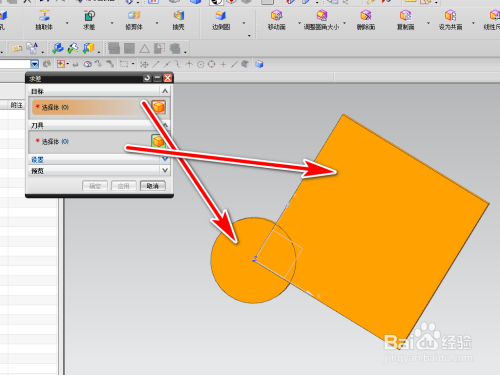Viewport: 500px width, 375px height.
Task: Open the dropdown arrow next to 抽取体
Action: (67, 23)
